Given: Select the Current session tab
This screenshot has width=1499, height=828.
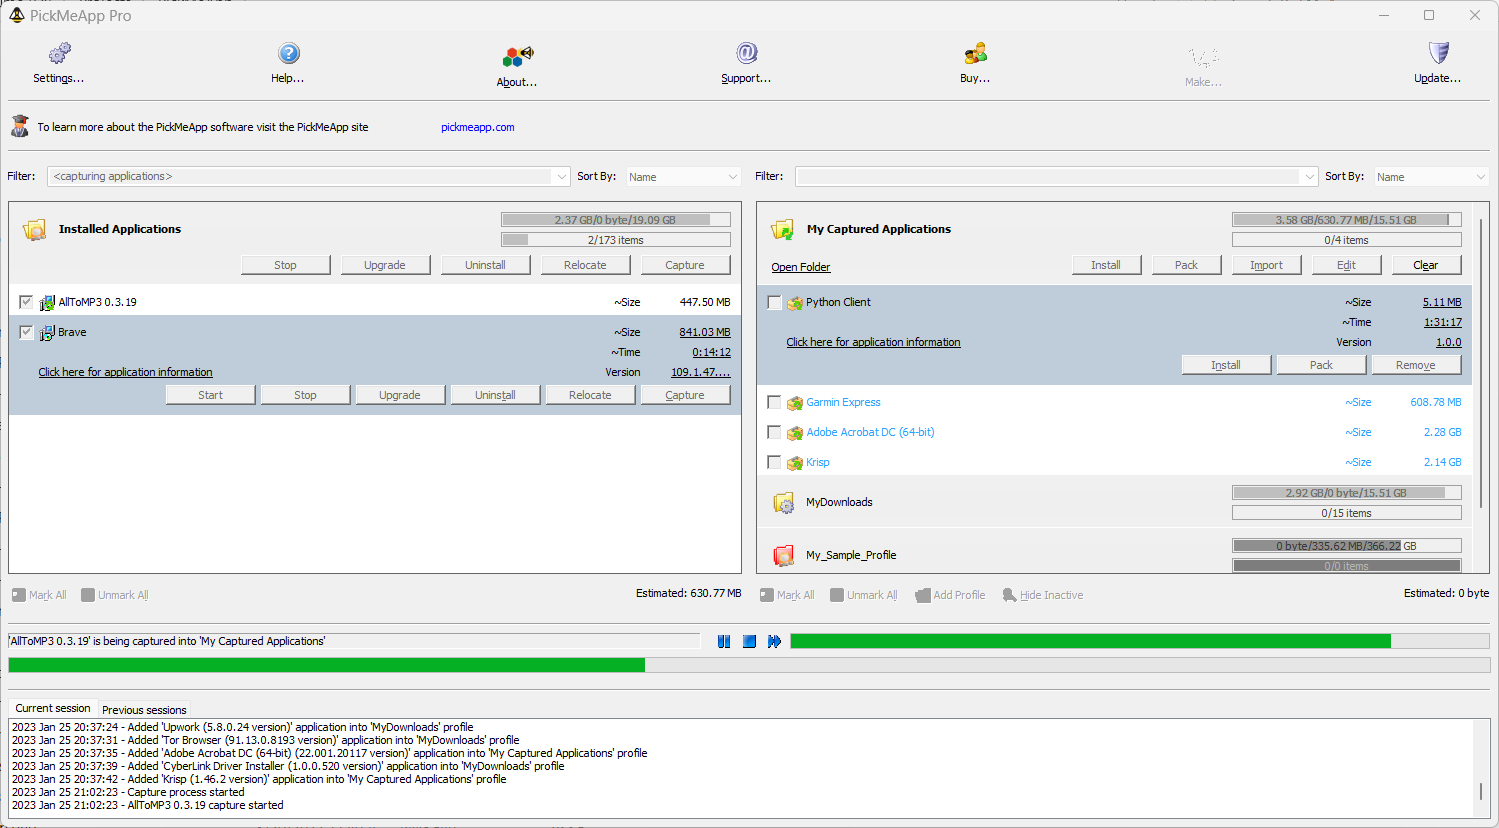Looking at the screenshot, I should [x=53, y=708].
